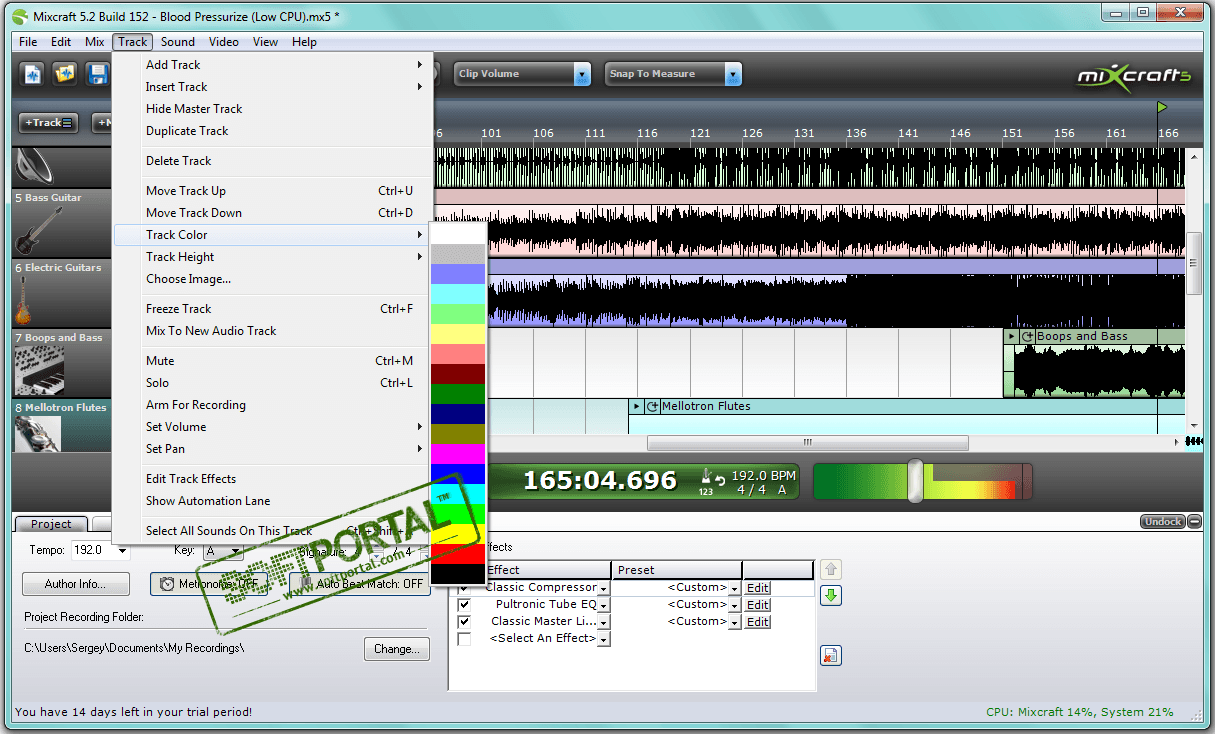
Task: Open the Pultronic Tube EQ effect dropdown
Action: click(x=604, y=606)
